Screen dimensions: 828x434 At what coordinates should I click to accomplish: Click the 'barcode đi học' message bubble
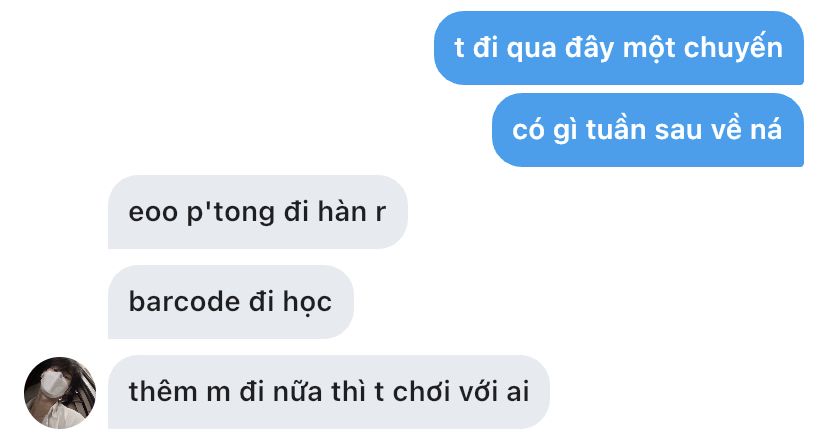point(231,301)
